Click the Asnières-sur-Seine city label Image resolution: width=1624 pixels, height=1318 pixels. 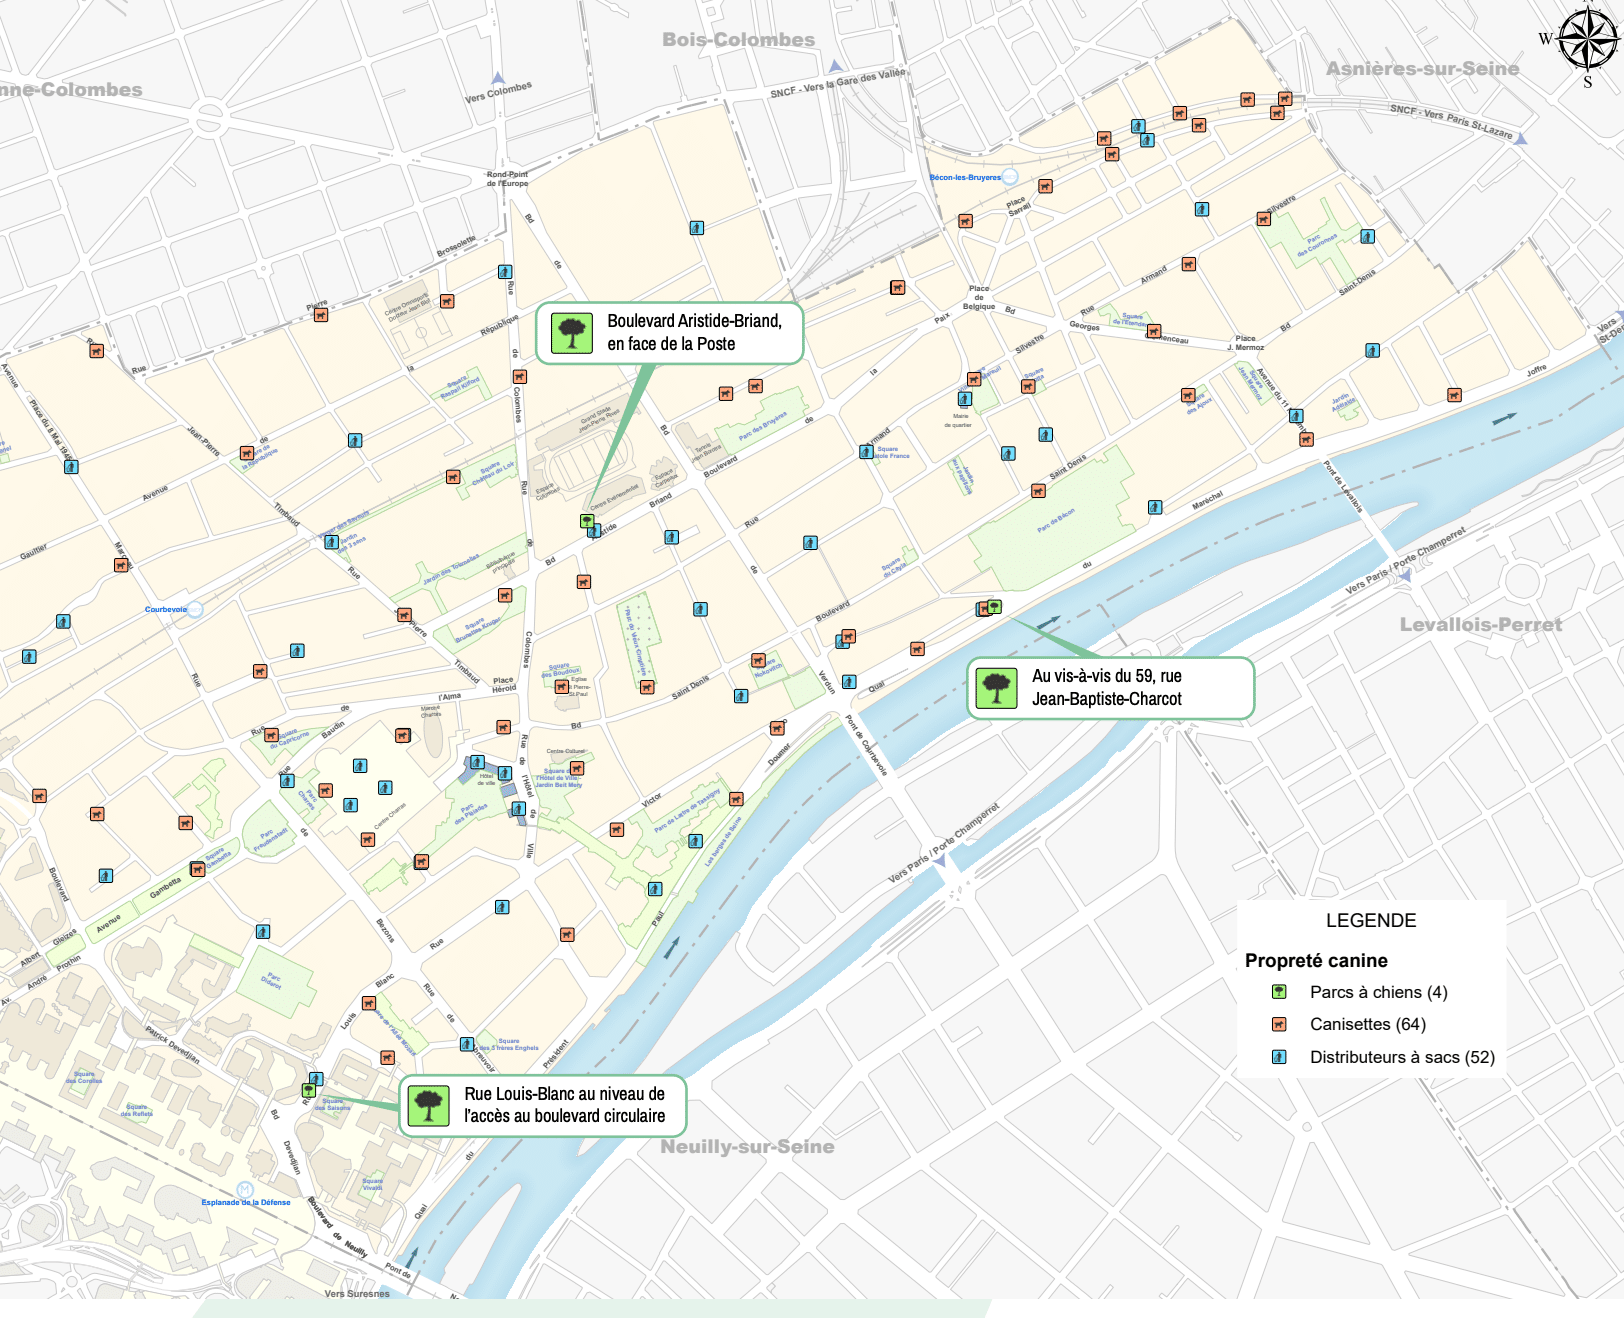pos(1422,69)
